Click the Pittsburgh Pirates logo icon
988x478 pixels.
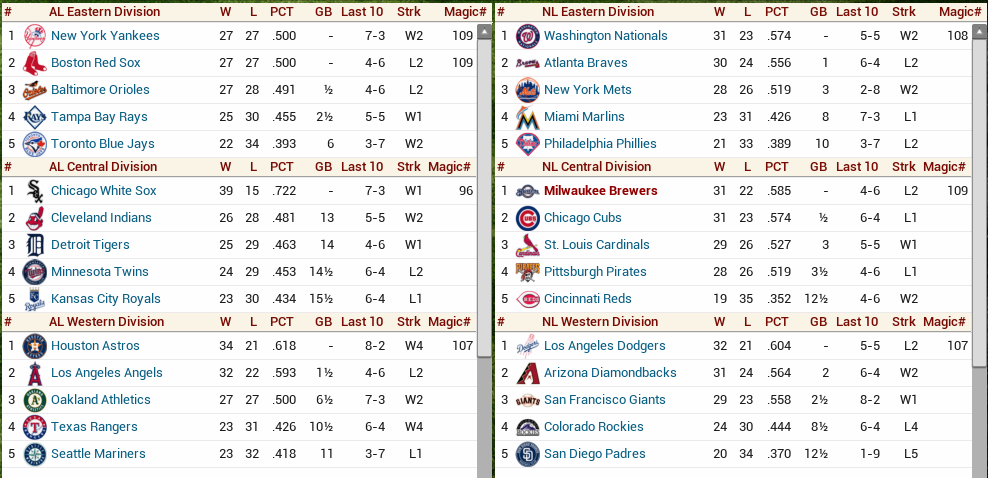coord(527,272)
